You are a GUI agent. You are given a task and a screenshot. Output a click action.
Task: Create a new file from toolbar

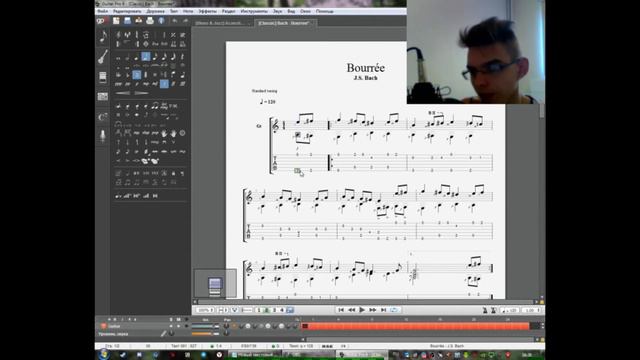pyautogui.click(x=116, y=20)
